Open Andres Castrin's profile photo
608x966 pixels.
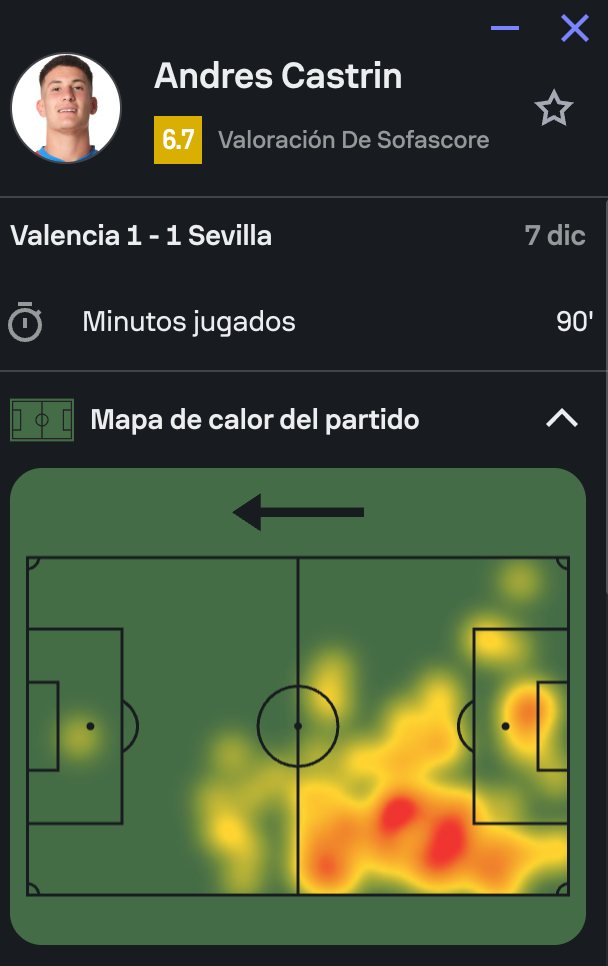click(x=66, y=108)
